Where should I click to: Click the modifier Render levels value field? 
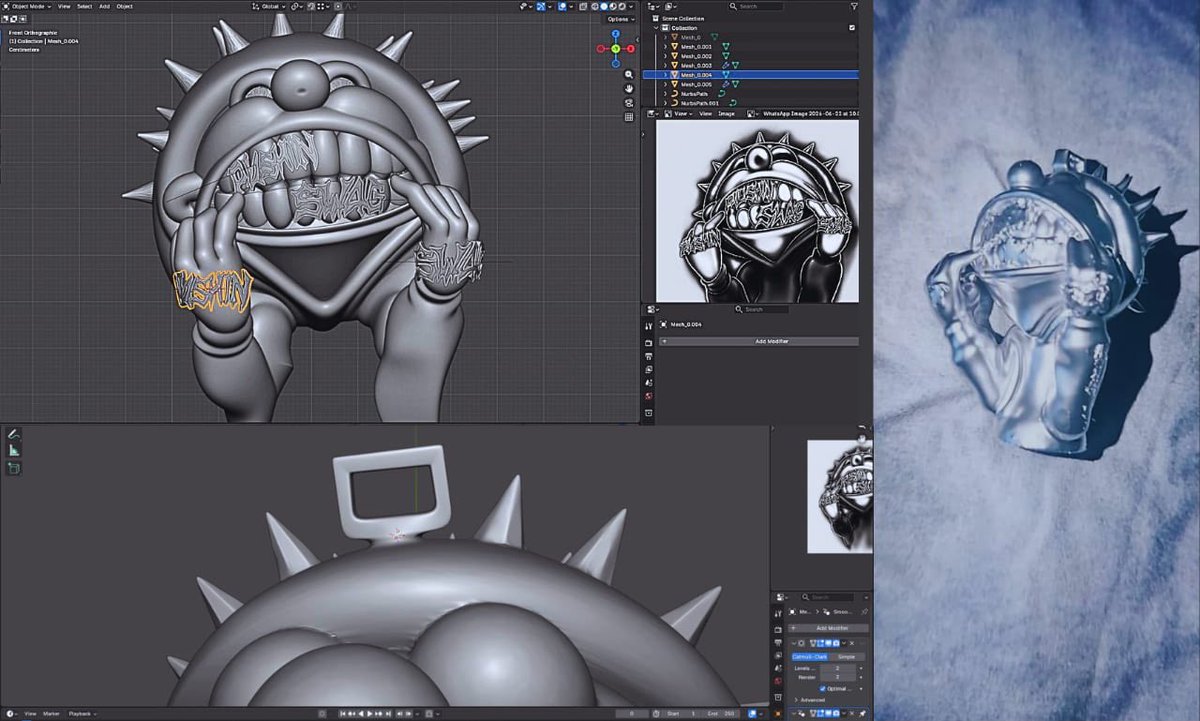pos(837,677)
